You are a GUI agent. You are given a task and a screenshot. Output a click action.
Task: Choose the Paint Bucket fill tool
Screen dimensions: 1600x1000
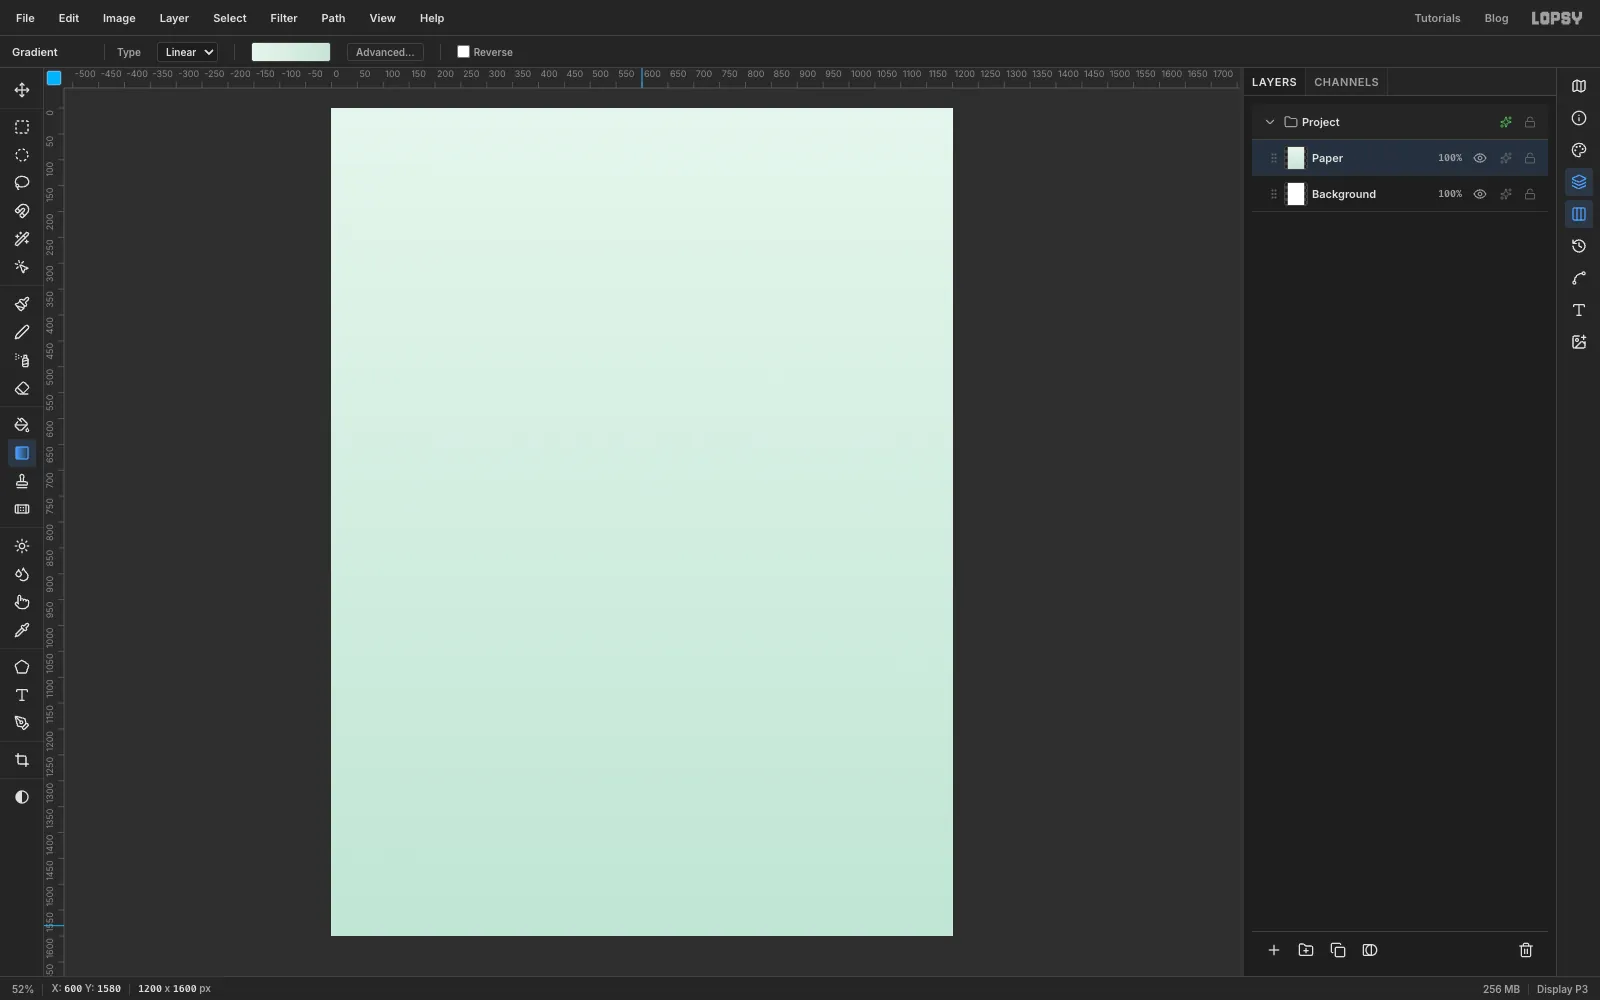coord(22,425)
